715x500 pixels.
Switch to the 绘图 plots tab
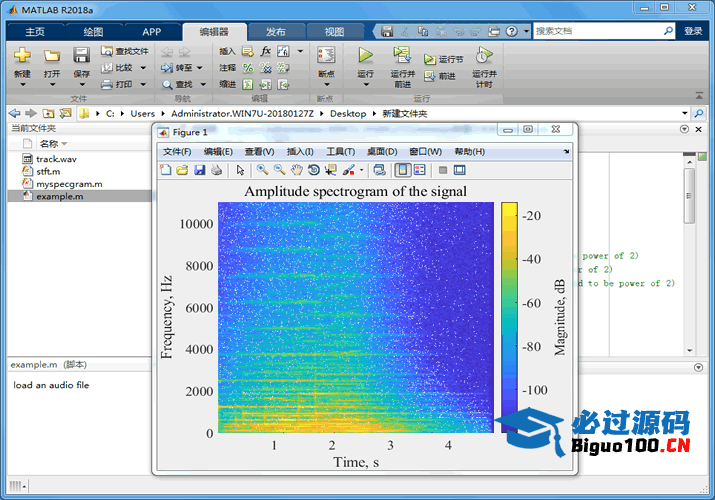pos(93,31)
